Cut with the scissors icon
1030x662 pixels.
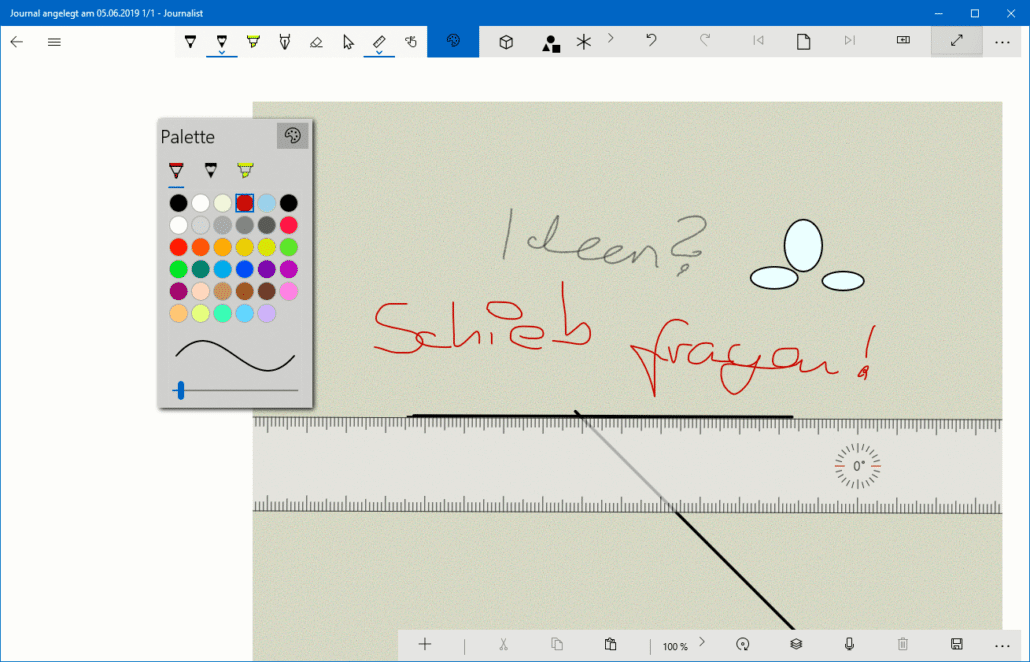pos(503,644)
